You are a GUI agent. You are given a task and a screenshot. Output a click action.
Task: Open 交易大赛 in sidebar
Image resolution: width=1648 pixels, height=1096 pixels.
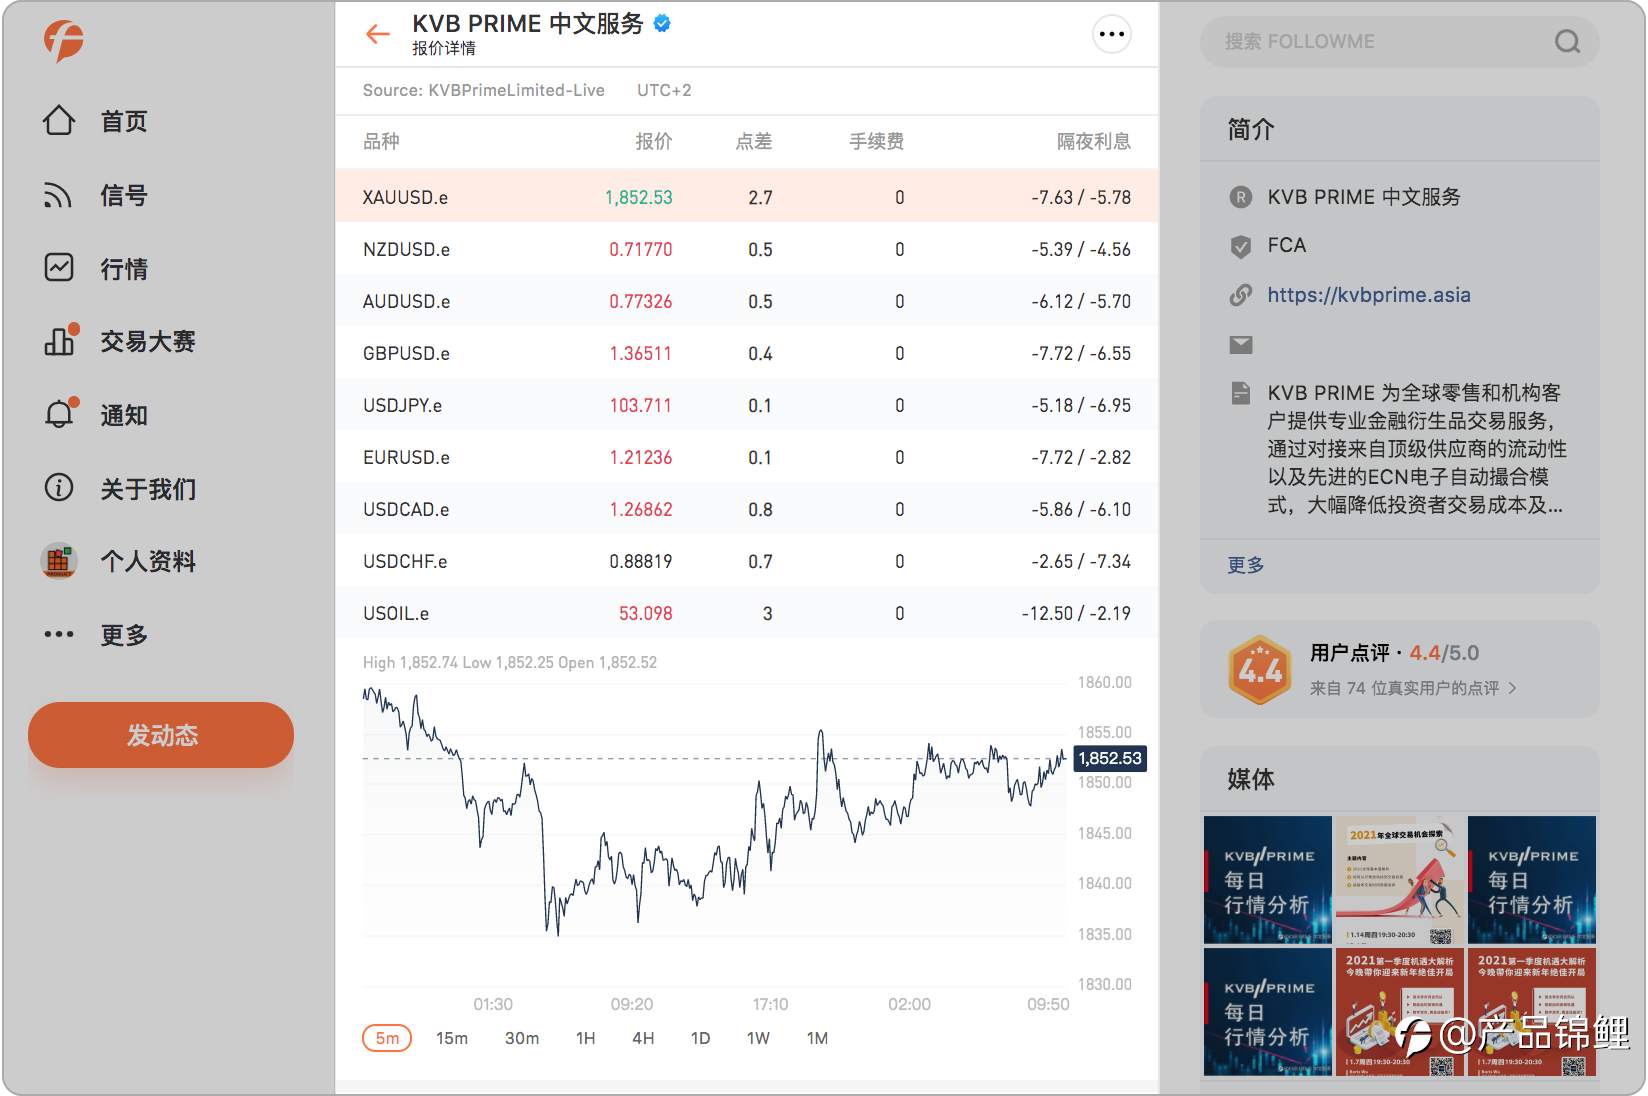coord(148,341)
